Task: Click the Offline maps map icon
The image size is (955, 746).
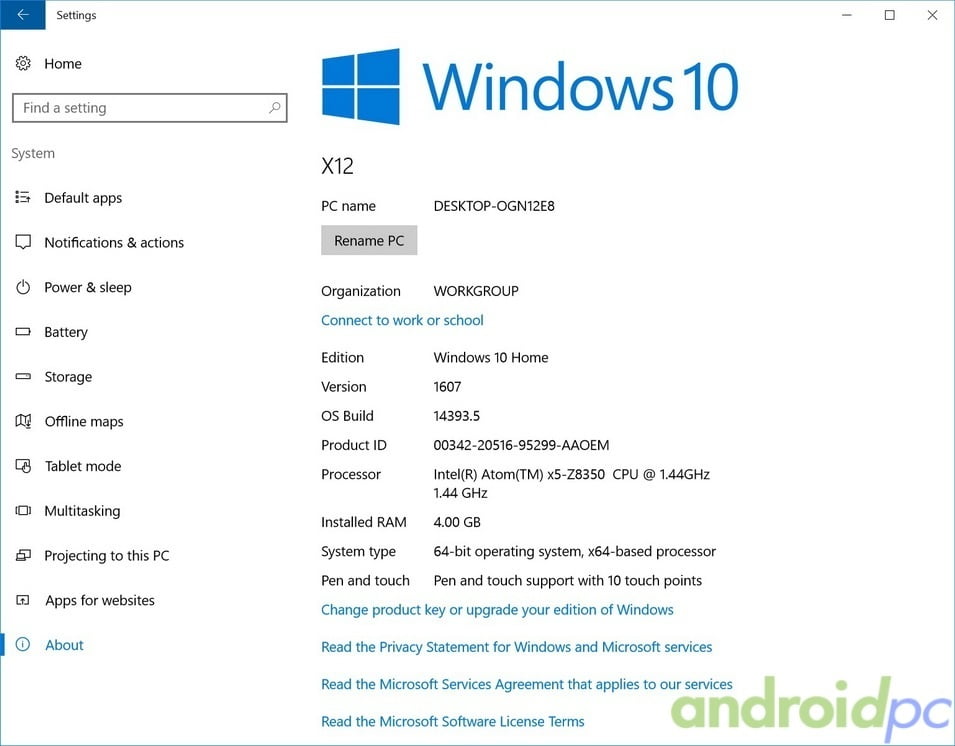Action: click(23, 421)
